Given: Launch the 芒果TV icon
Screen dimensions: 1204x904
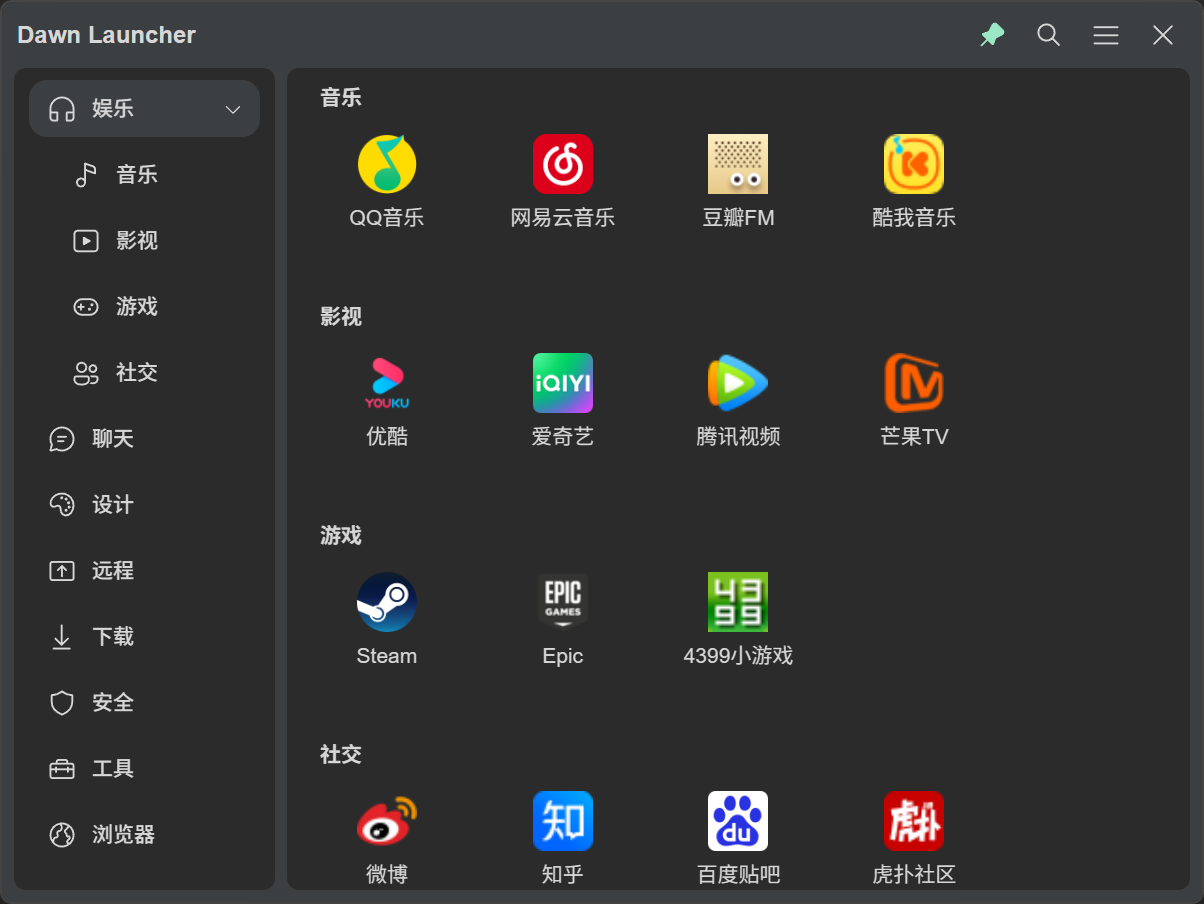Looking at the screenshot, I should [914, 383].
